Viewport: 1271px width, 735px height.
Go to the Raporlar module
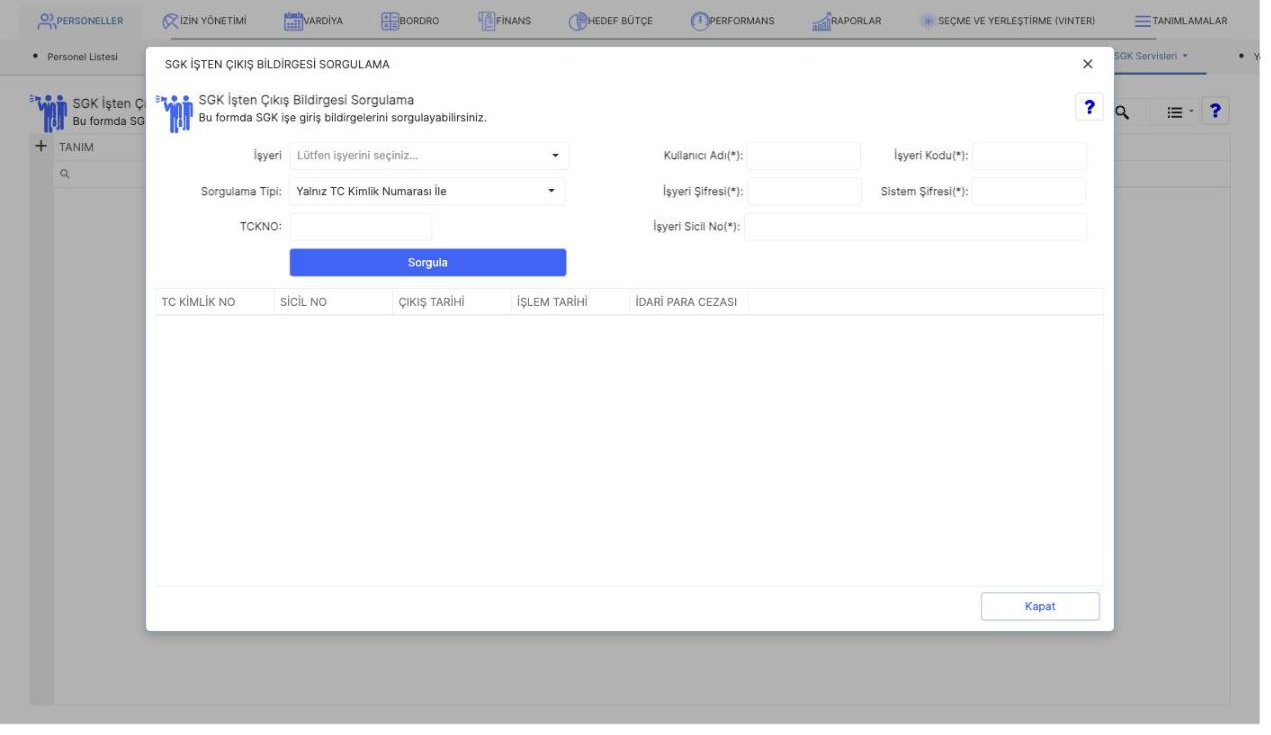(x=846, y=21)
